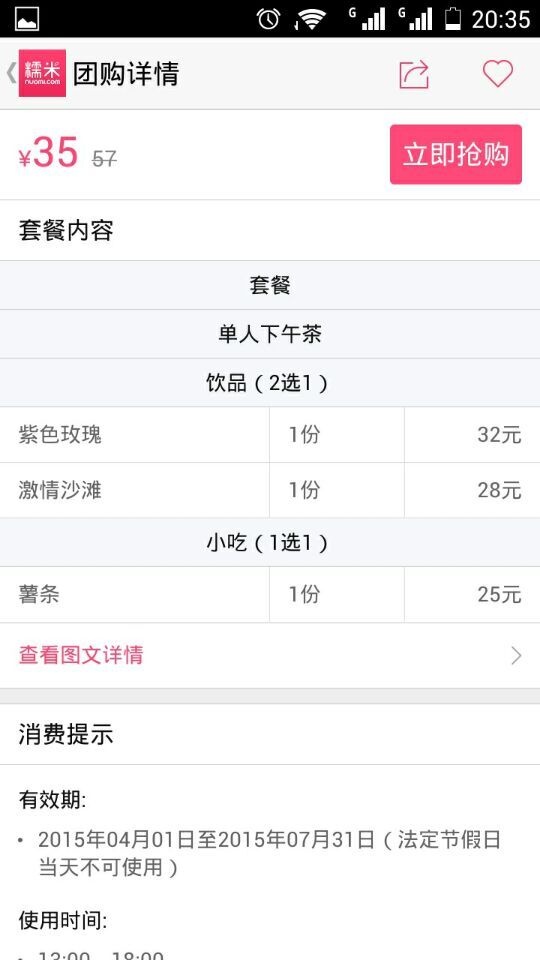Tap the 小吃（1选1）section header
The height and width of the screenshot is (960, 540).
pyautogui.click(x=270, y=542)
